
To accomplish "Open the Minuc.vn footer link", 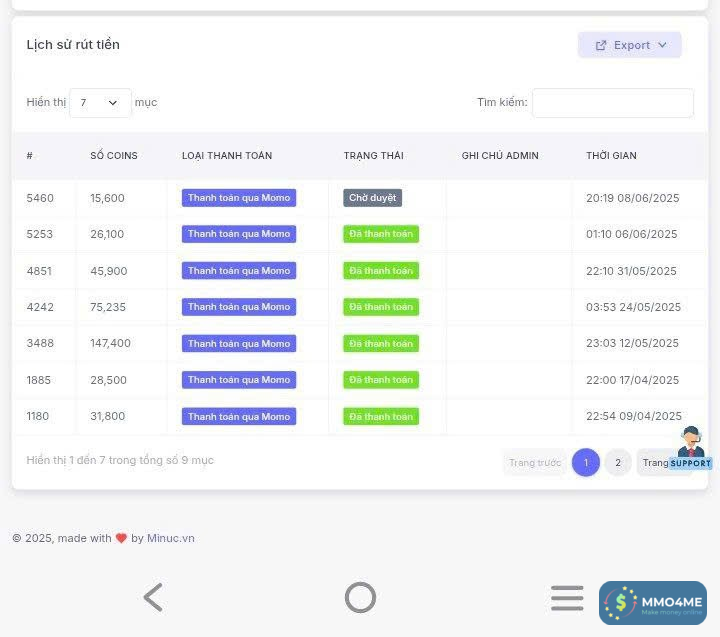I will (x=171, y=538).
